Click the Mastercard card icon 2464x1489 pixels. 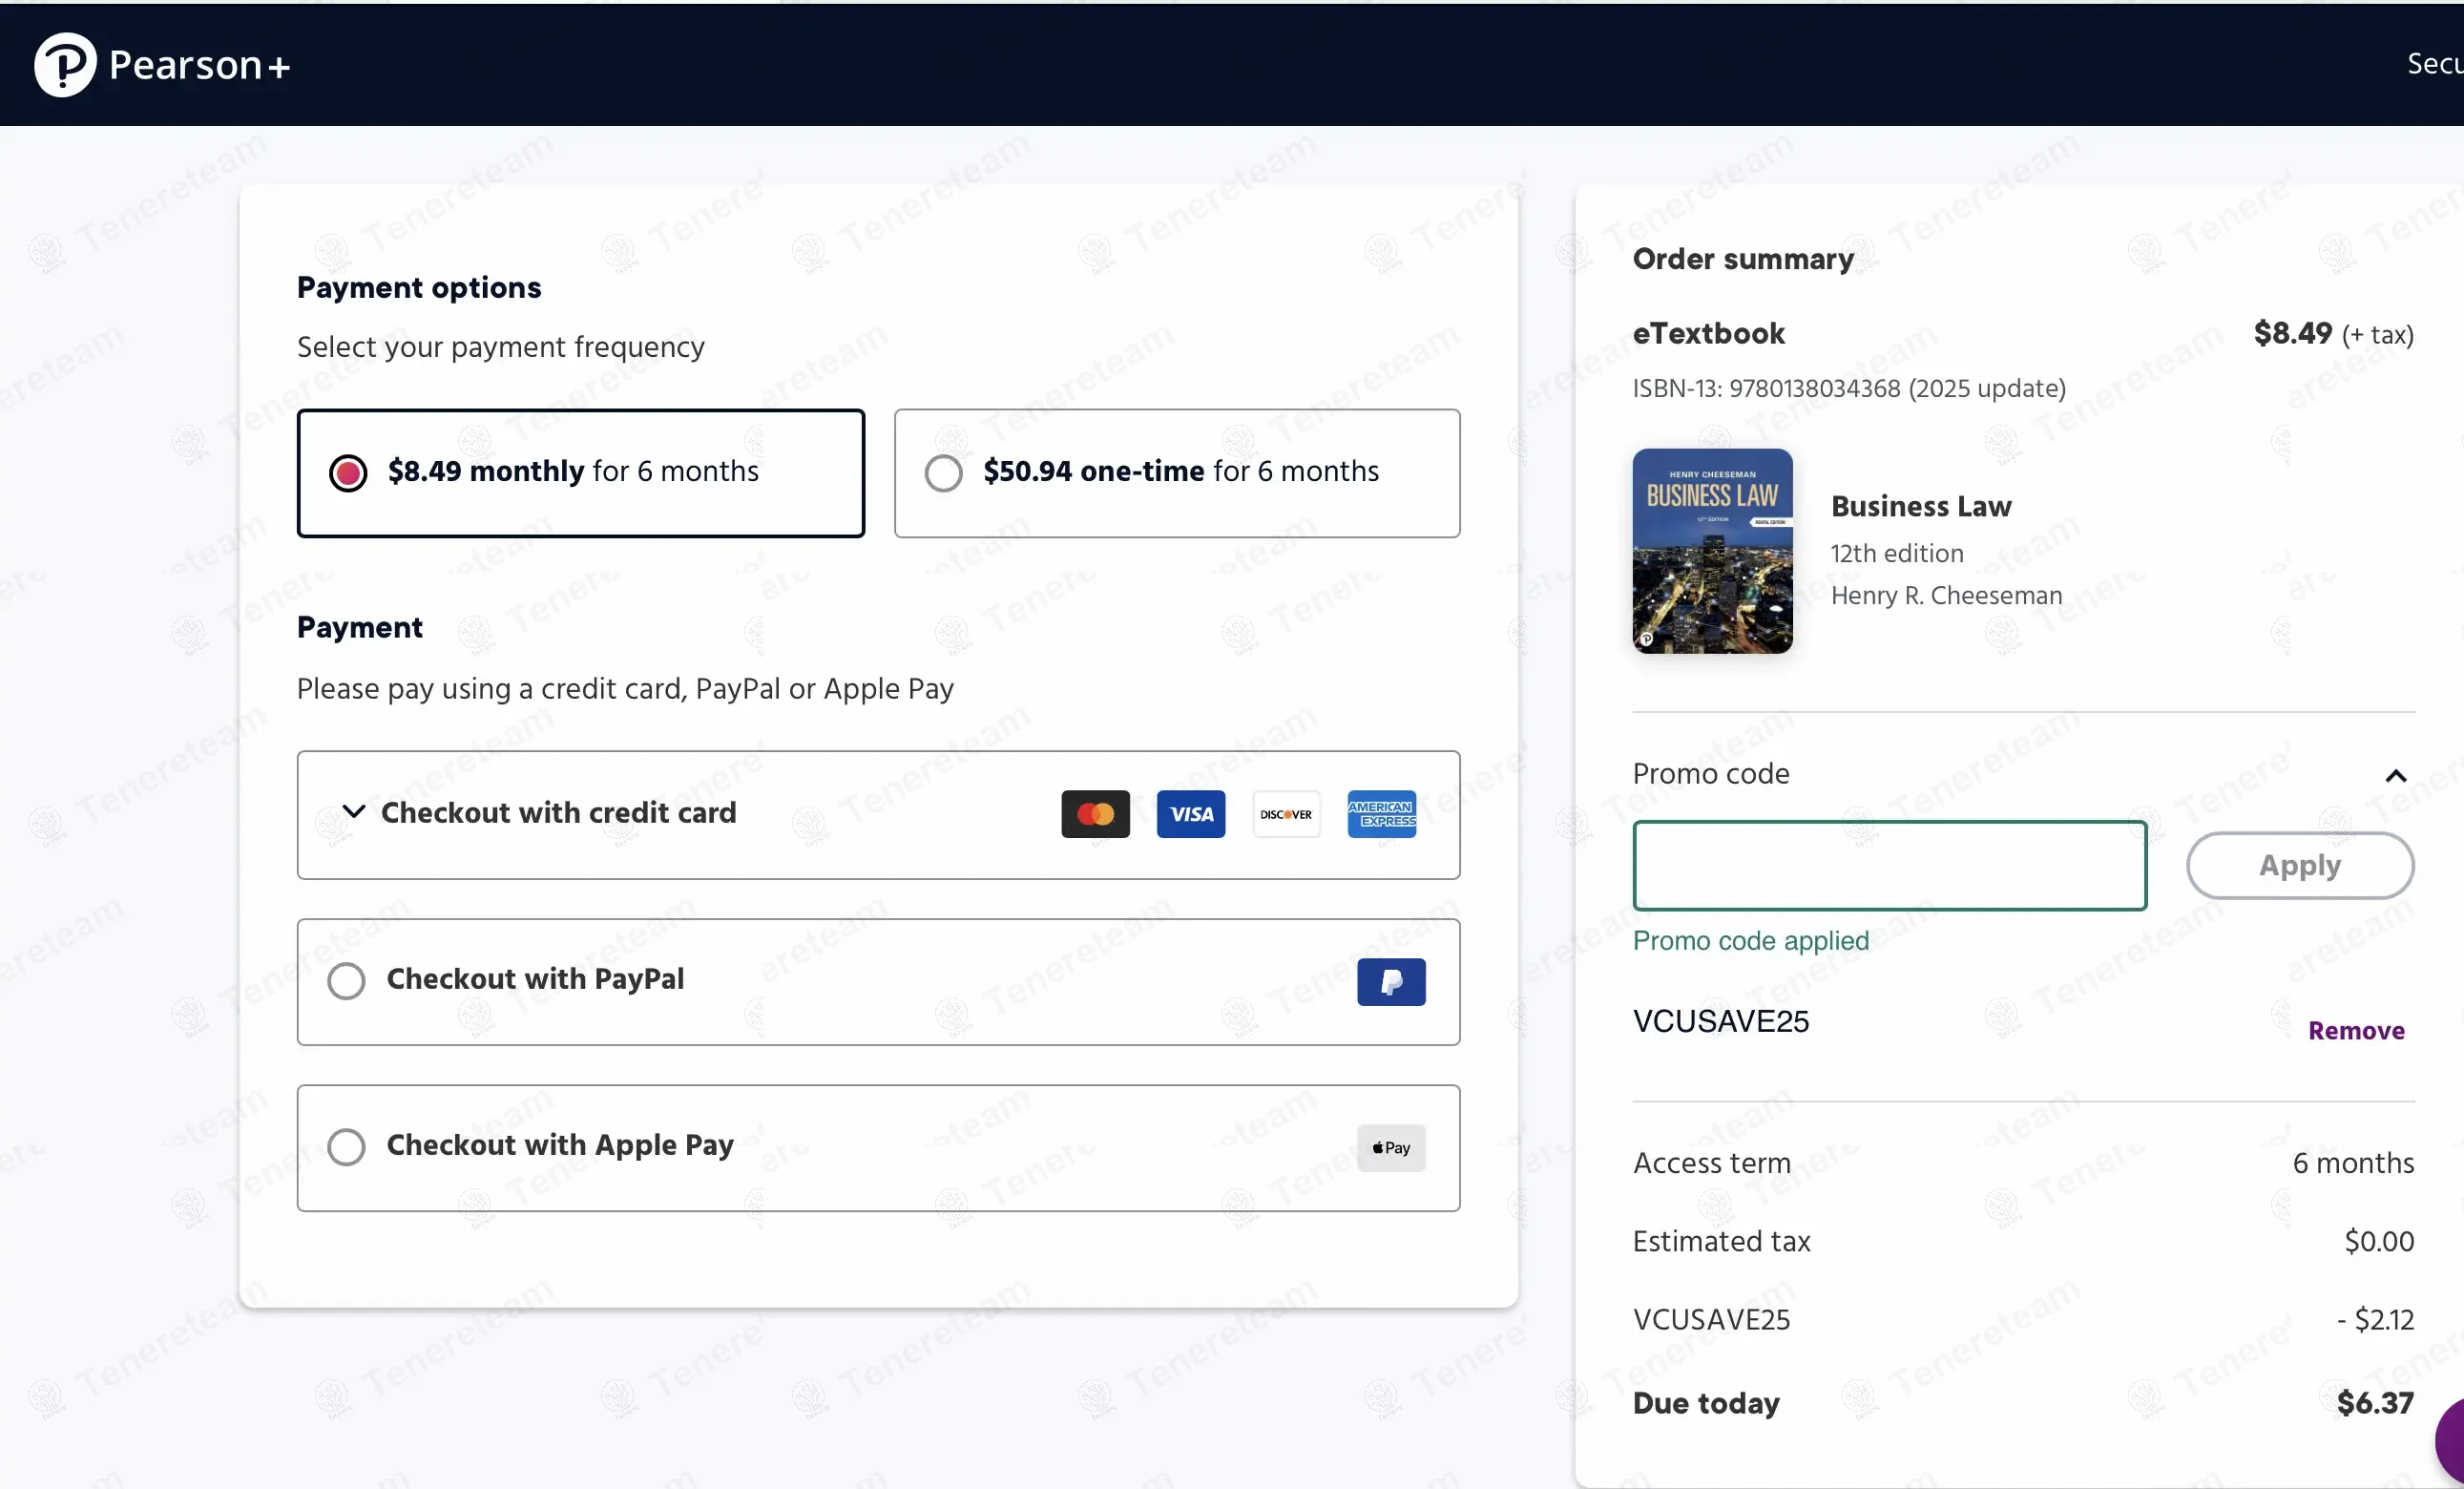point(1095,814)
